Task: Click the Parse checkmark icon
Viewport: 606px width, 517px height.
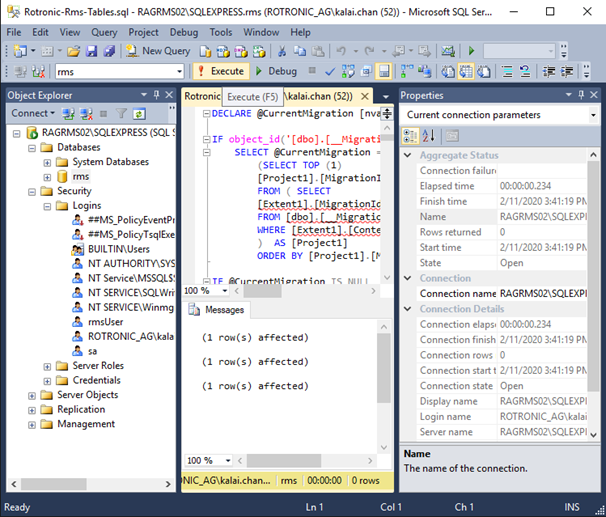Action: (x=330, y=72)
